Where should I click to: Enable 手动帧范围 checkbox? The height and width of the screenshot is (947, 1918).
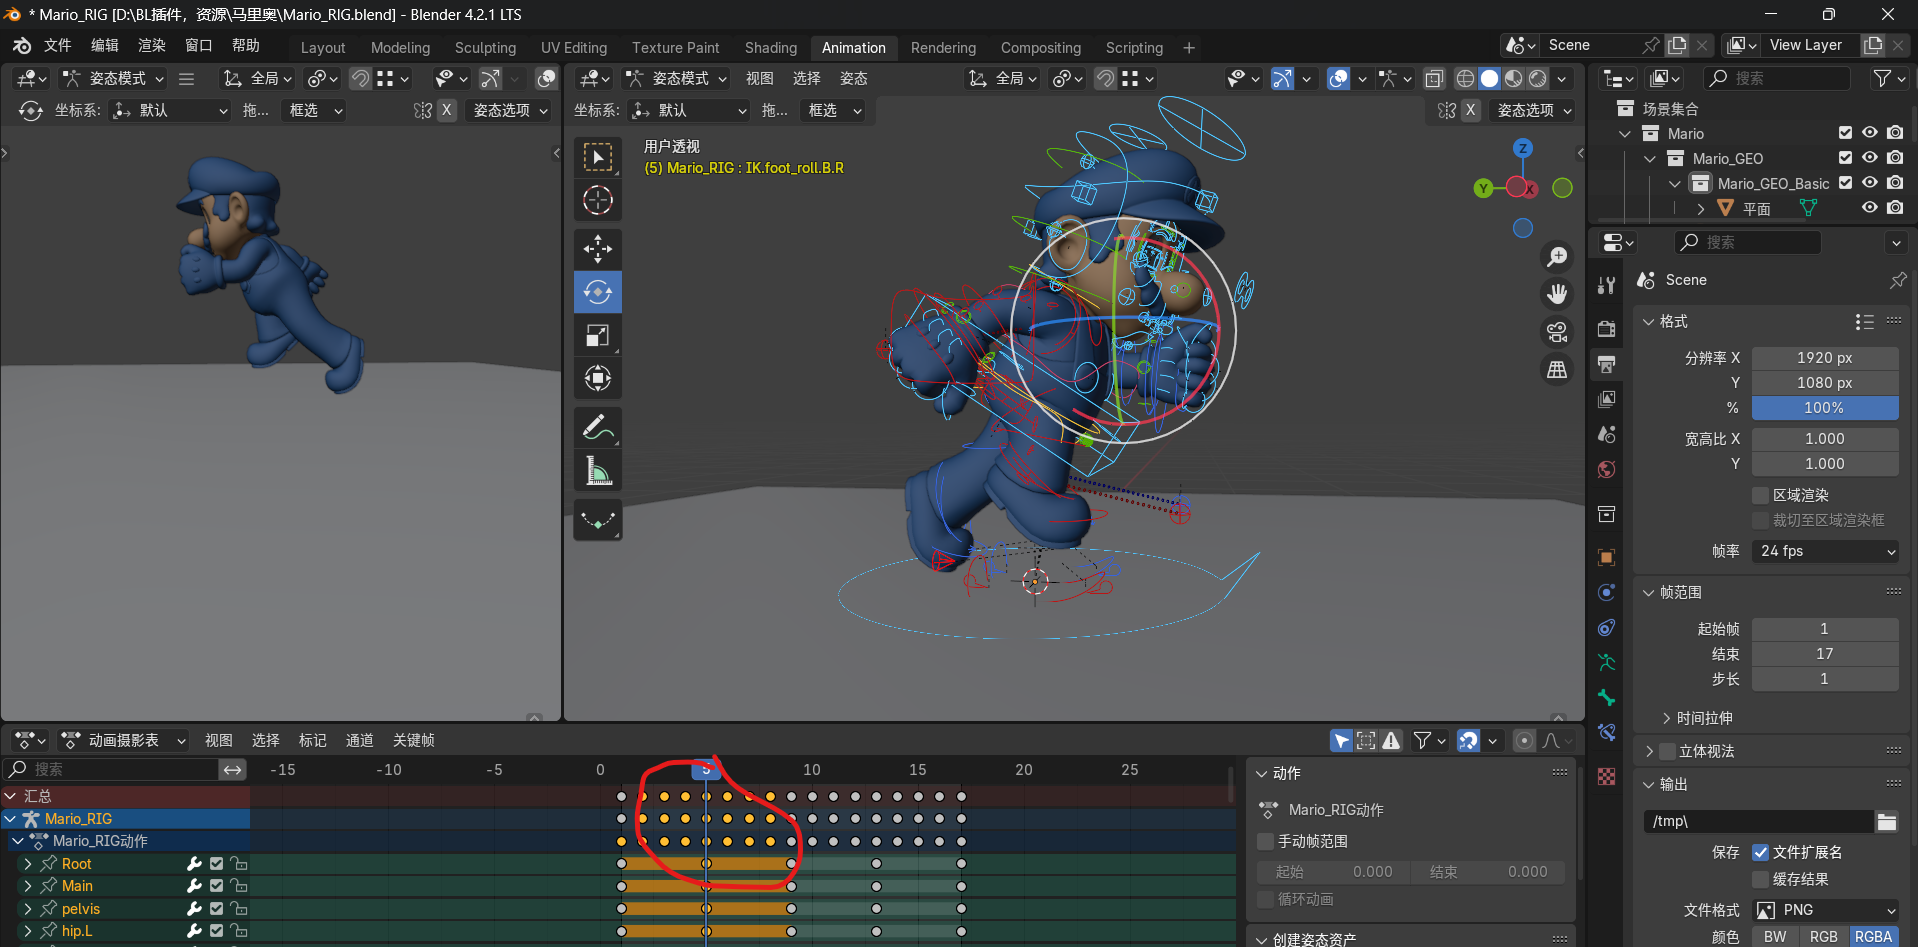coord(1266,841)
